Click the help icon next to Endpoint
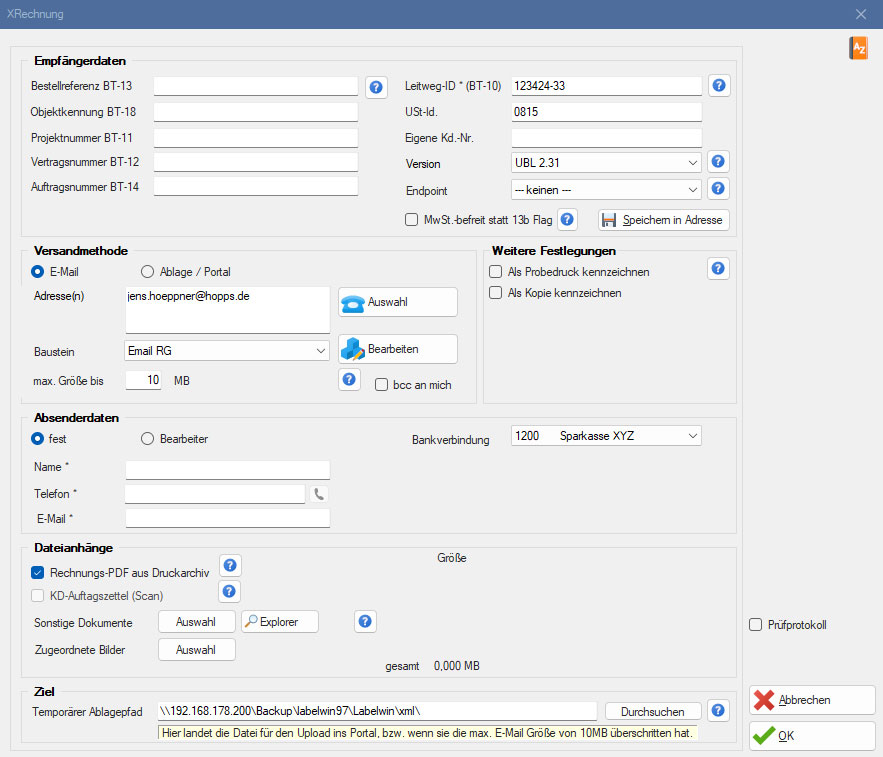Viewport: 883px width, 757px height. coord(719,188)
